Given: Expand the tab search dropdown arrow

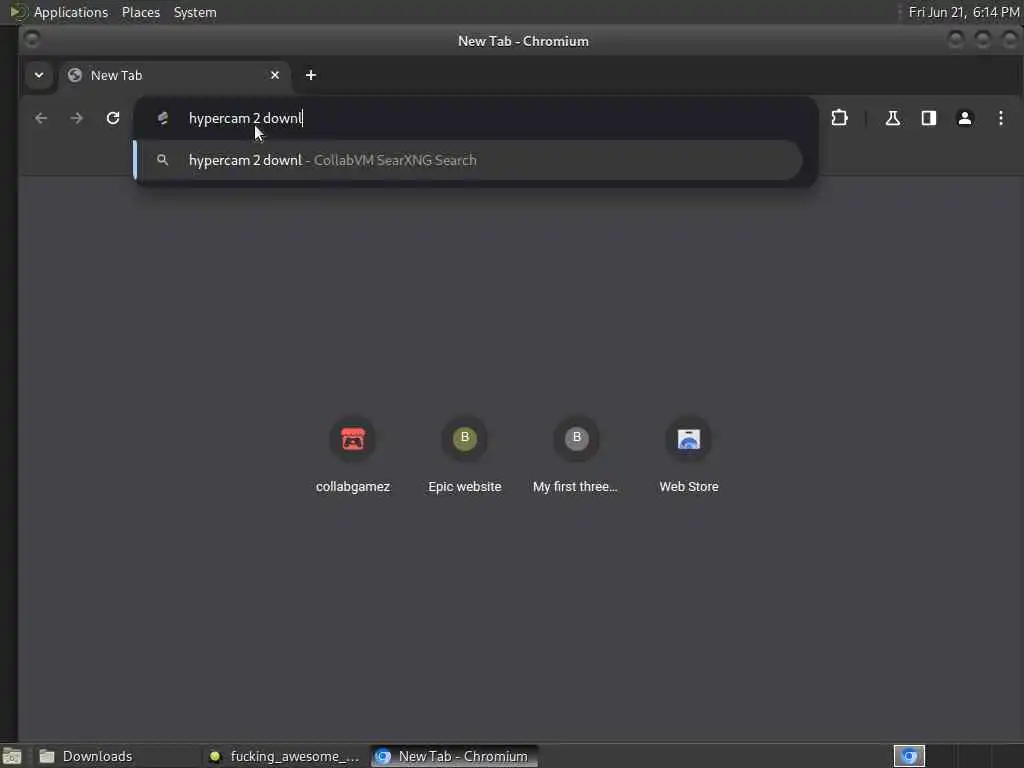Looking at the screenshot, I should 39,75.
